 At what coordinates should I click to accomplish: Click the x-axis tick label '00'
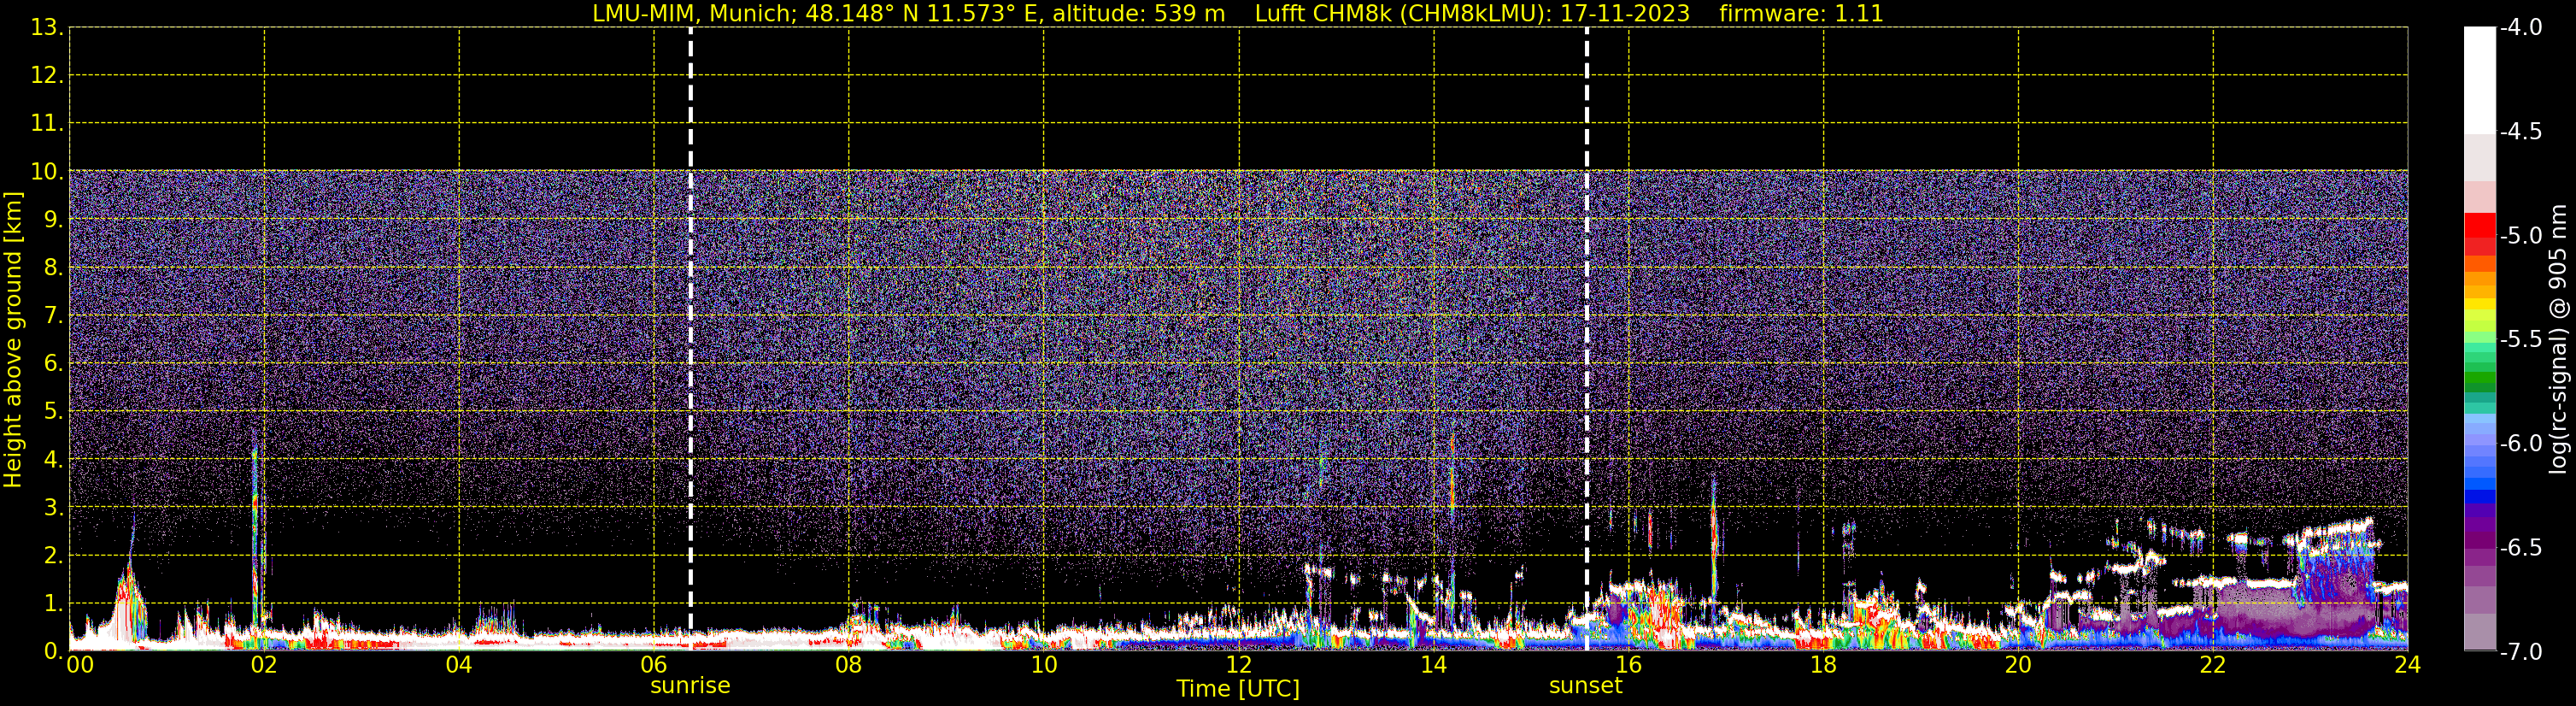pyautogui.click(x=80, y=665)
